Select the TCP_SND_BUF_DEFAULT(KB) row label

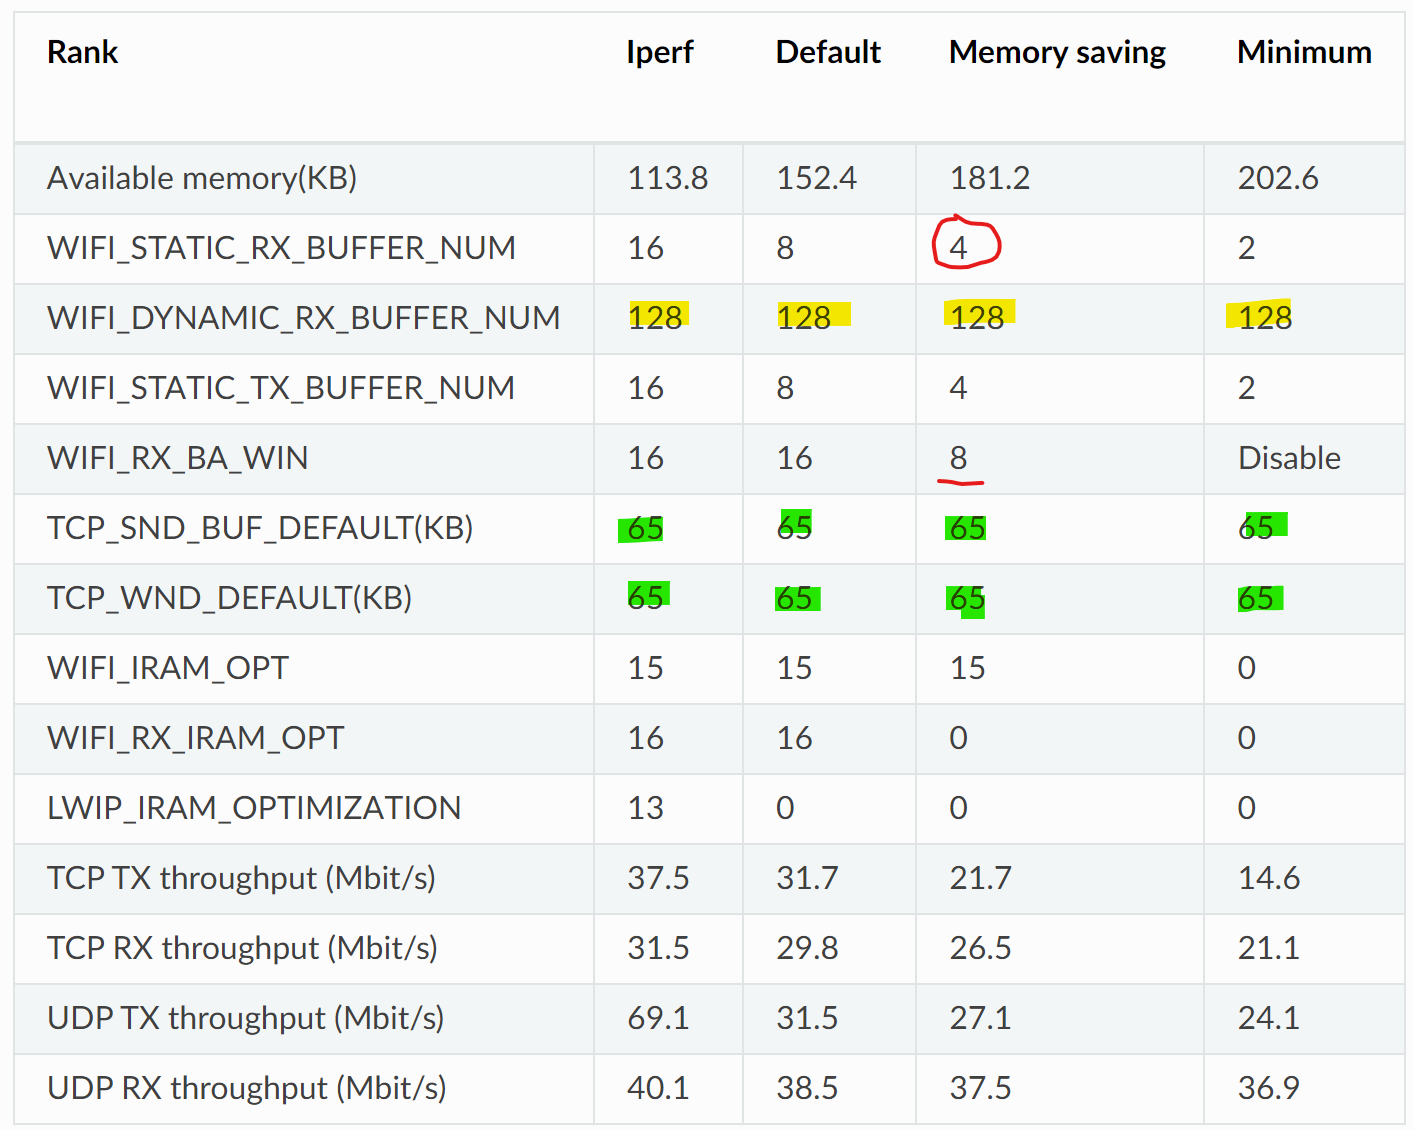[260, 528]
